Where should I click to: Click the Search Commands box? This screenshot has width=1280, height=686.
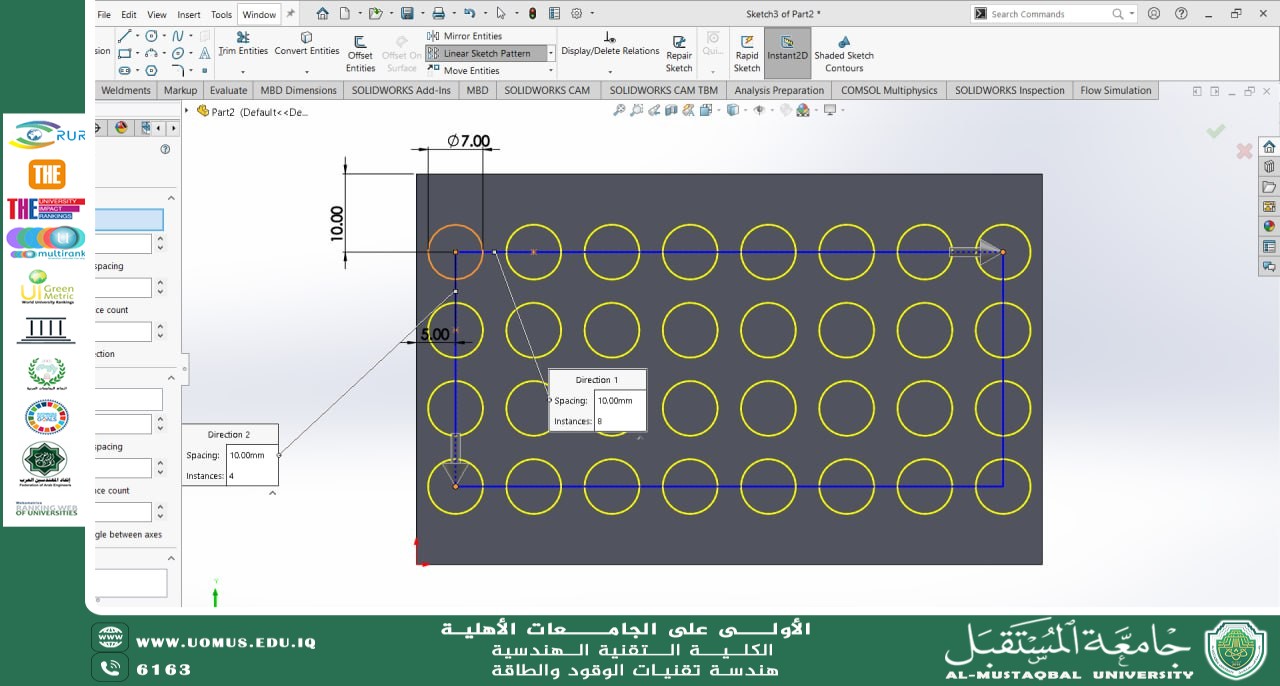(1050, 14)
